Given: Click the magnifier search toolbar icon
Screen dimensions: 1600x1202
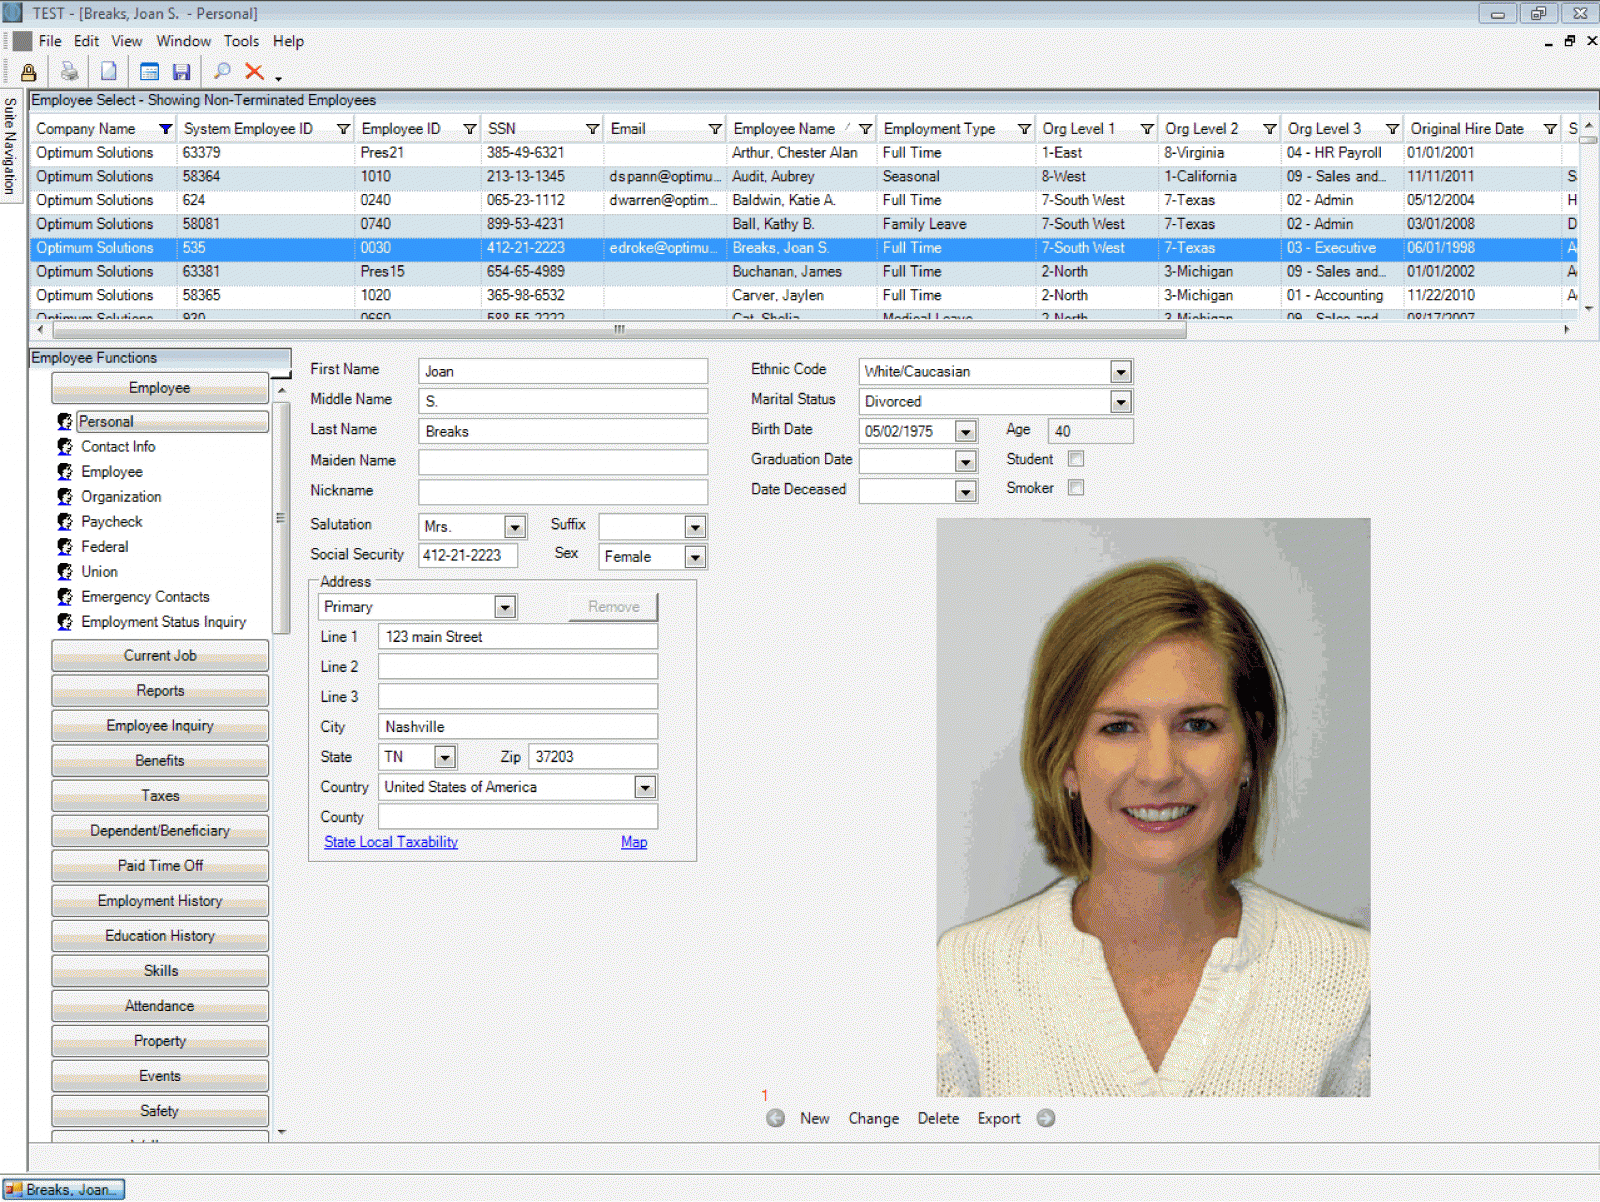Looking at the screenshot, I should point(222,72).
